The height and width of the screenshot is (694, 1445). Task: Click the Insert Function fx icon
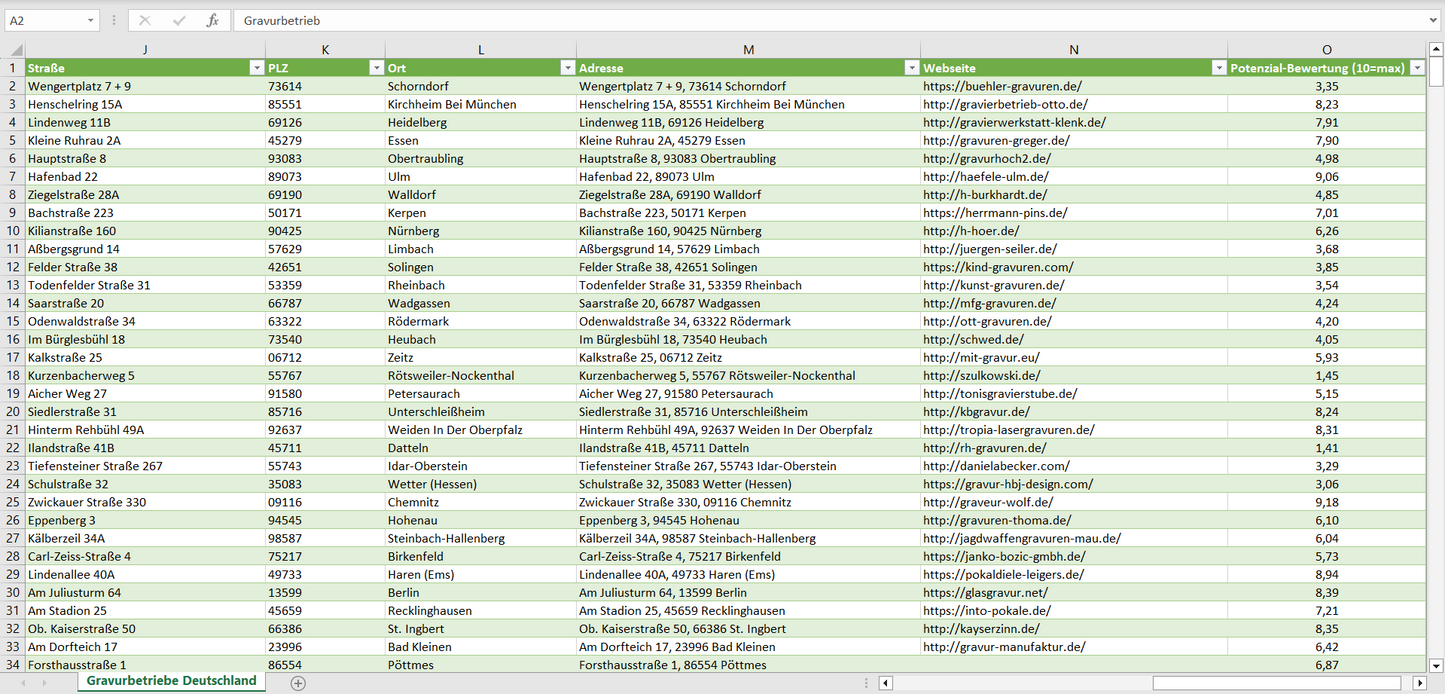[x=212, y=20]
